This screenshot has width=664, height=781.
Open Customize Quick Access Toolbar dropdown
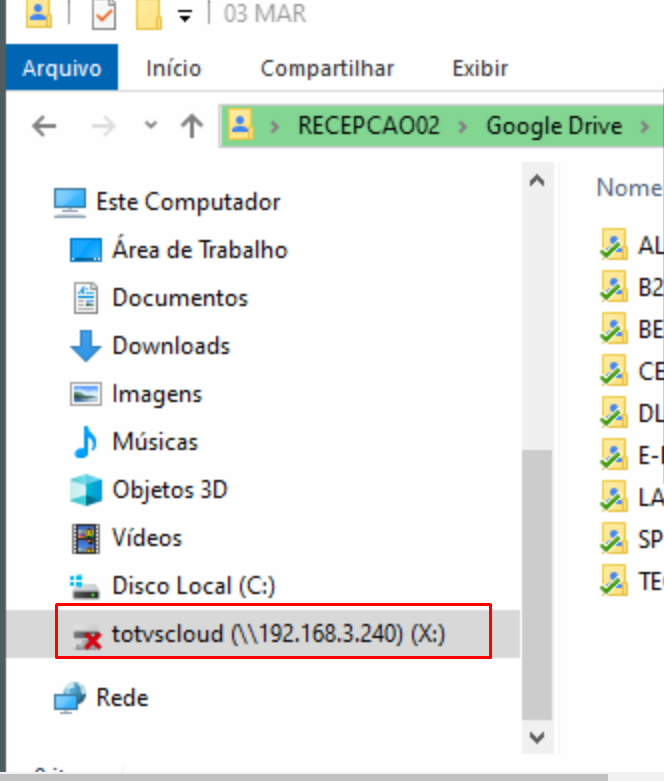pos(185,16)
